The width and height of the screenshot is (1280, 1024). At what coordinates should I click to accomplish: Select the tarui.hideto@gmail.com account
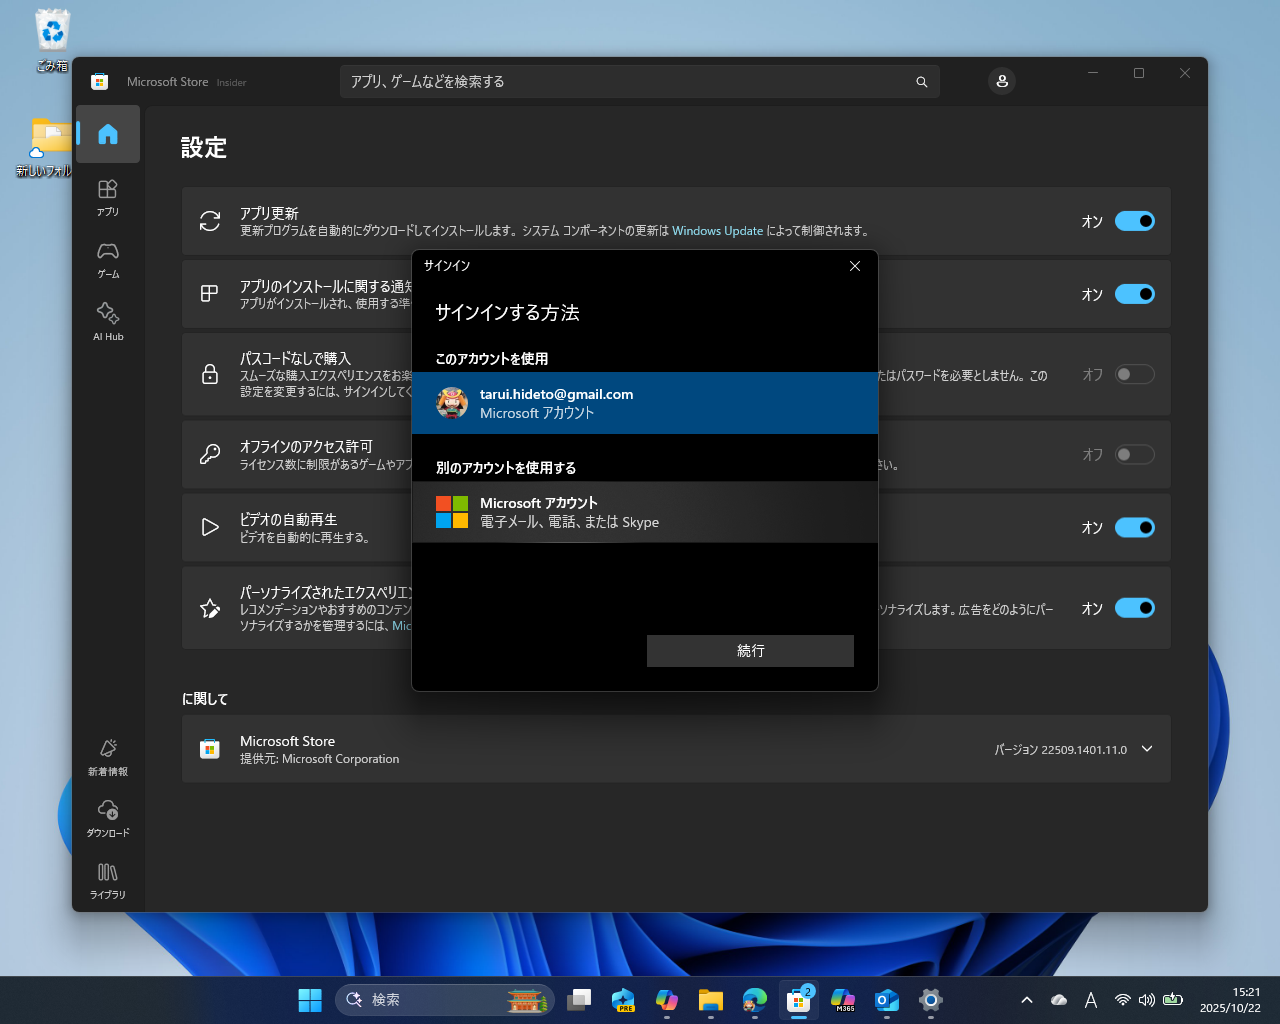click(x=645, y=403)
